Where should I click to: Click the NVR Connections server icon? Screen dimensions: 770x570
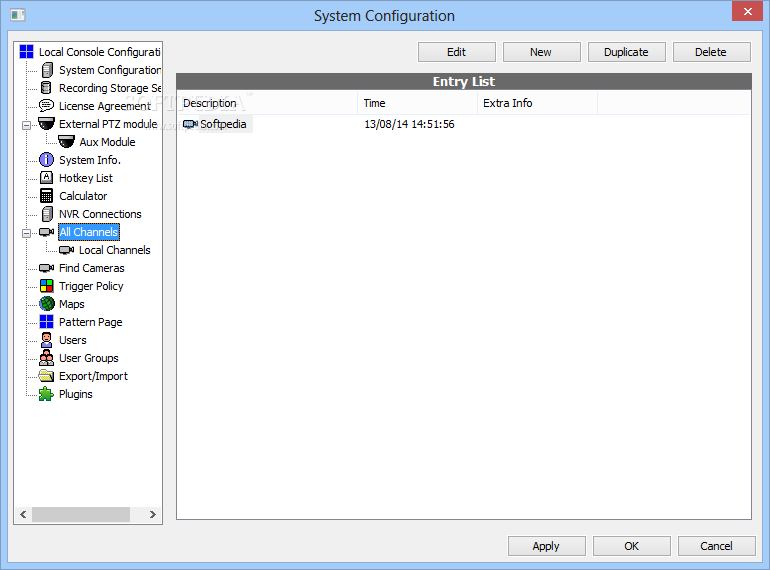(x=47, y=214)
